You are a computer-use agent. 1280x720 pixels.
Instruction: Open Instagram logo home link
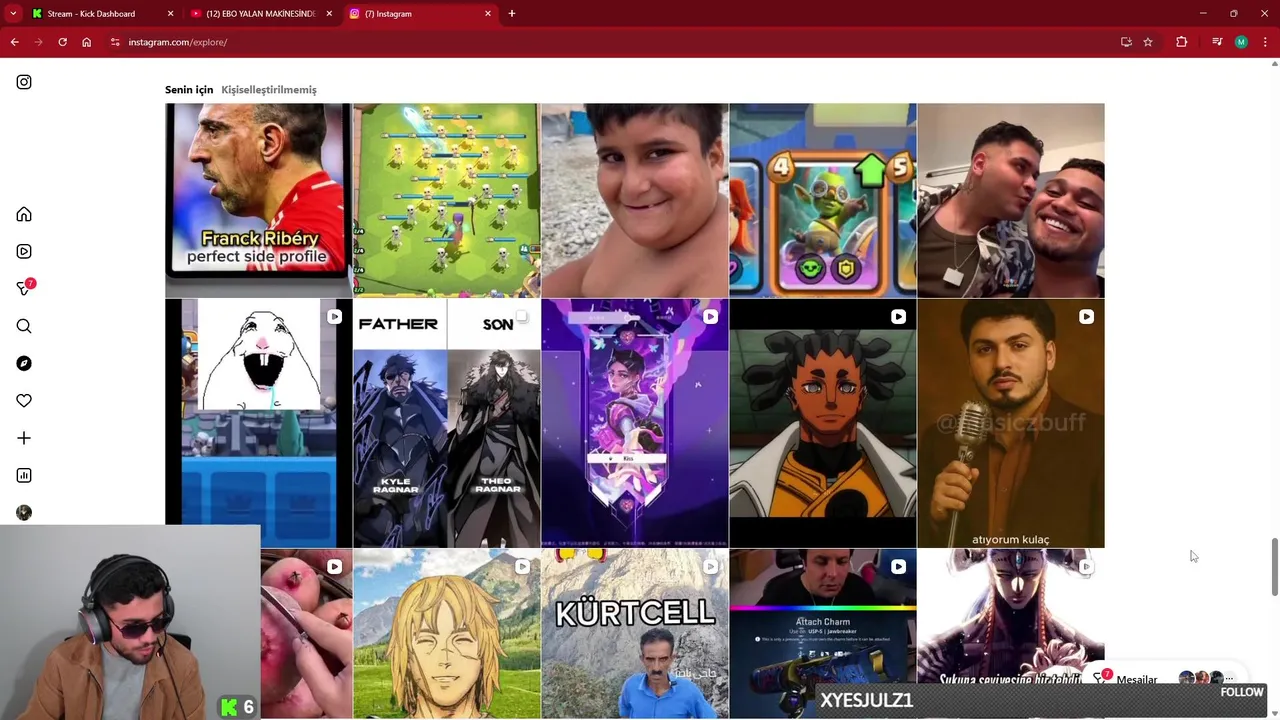pos(24,82)
